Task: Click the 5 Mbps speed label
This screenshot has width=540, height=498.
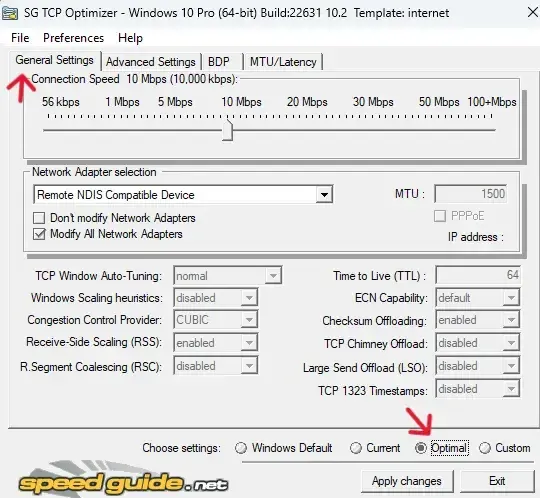Action: tap(175, 102)
